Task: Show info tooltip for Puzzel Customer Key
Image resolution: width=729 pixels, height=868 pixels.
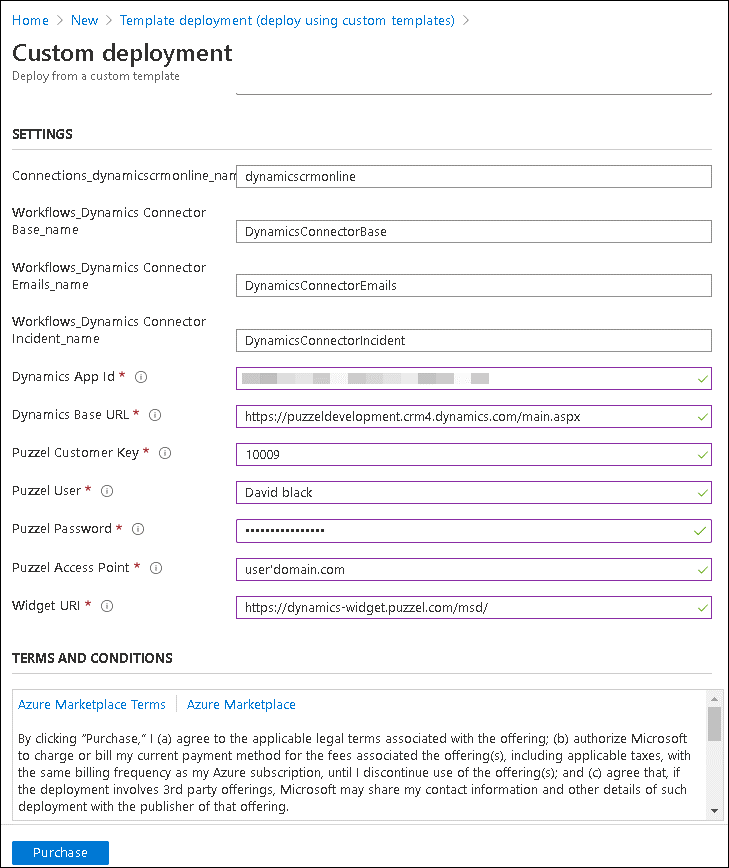Action: [x=166, y=453]
